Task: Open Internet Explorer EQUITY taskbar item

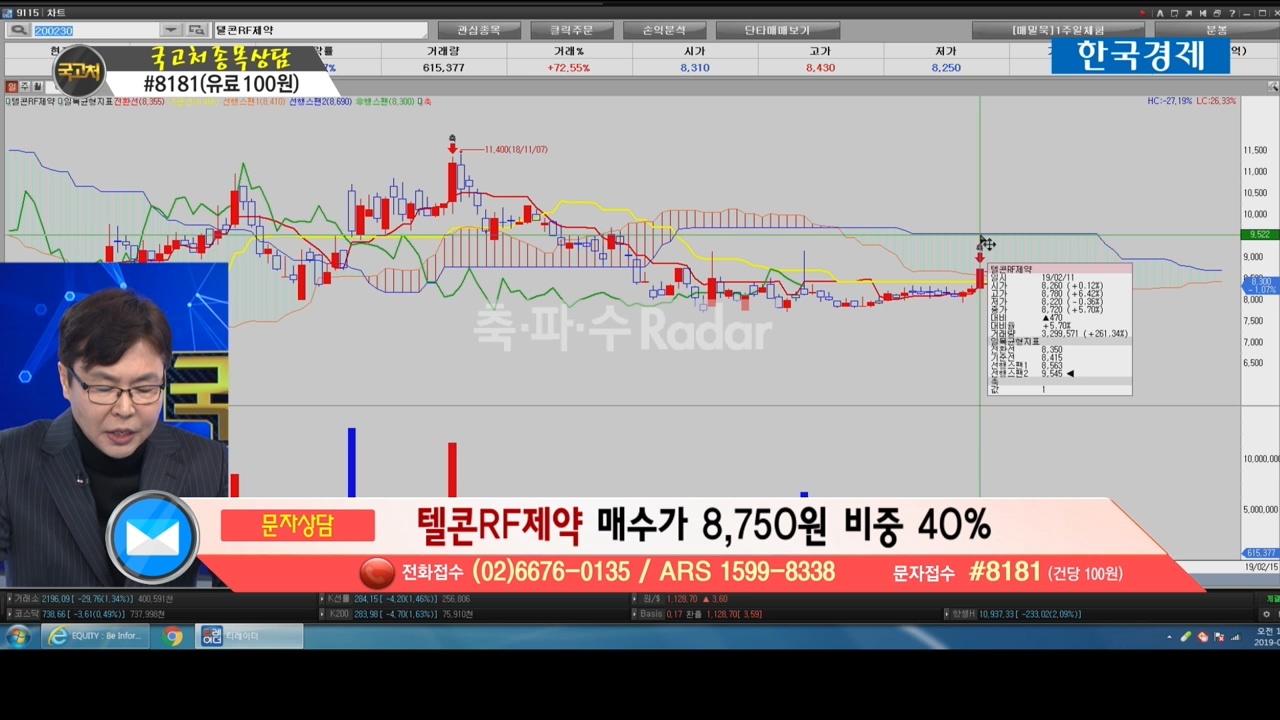Action: pos(97,636)
